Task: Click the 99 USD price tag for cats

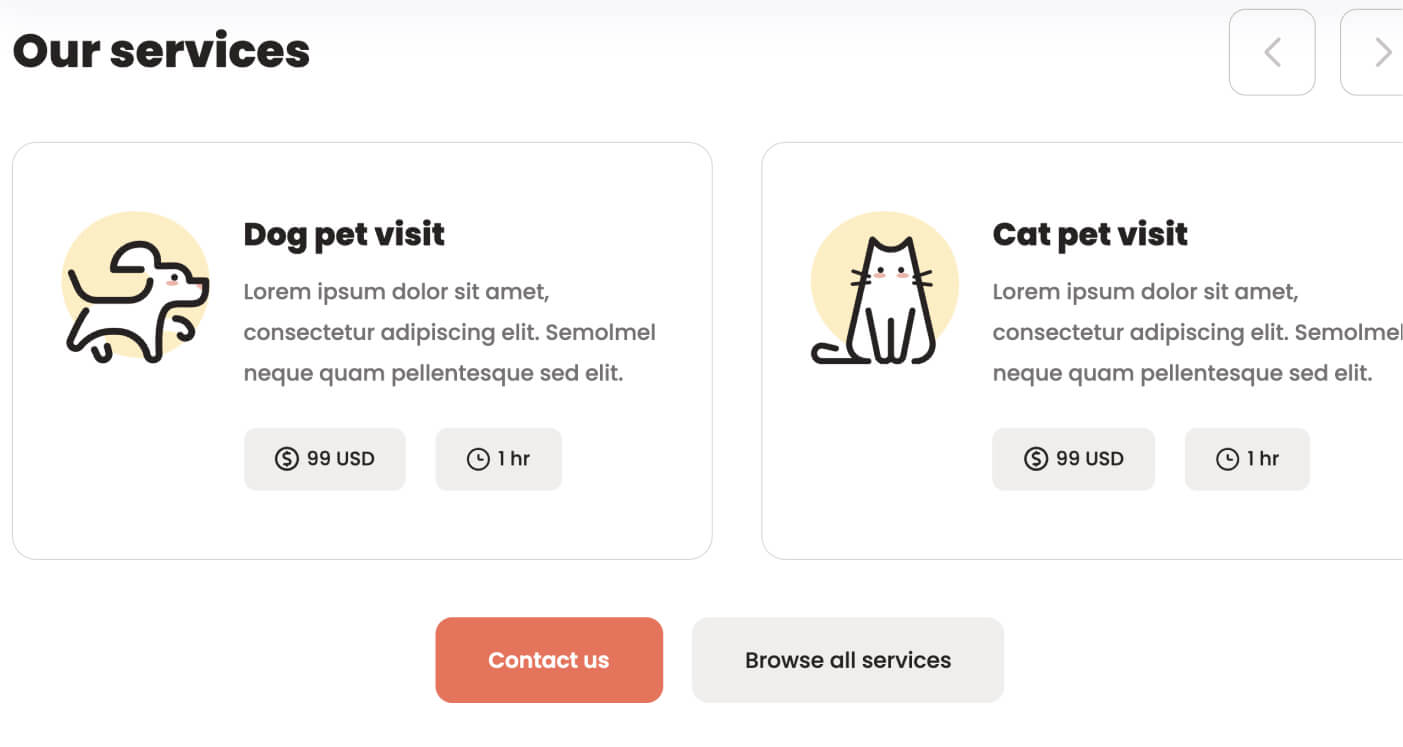Action: [1073, 459]
